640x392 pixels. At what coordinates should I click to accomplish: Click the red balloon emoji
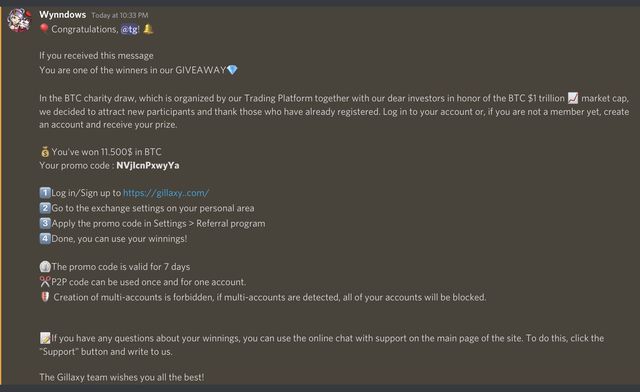[x=44, y=29]
